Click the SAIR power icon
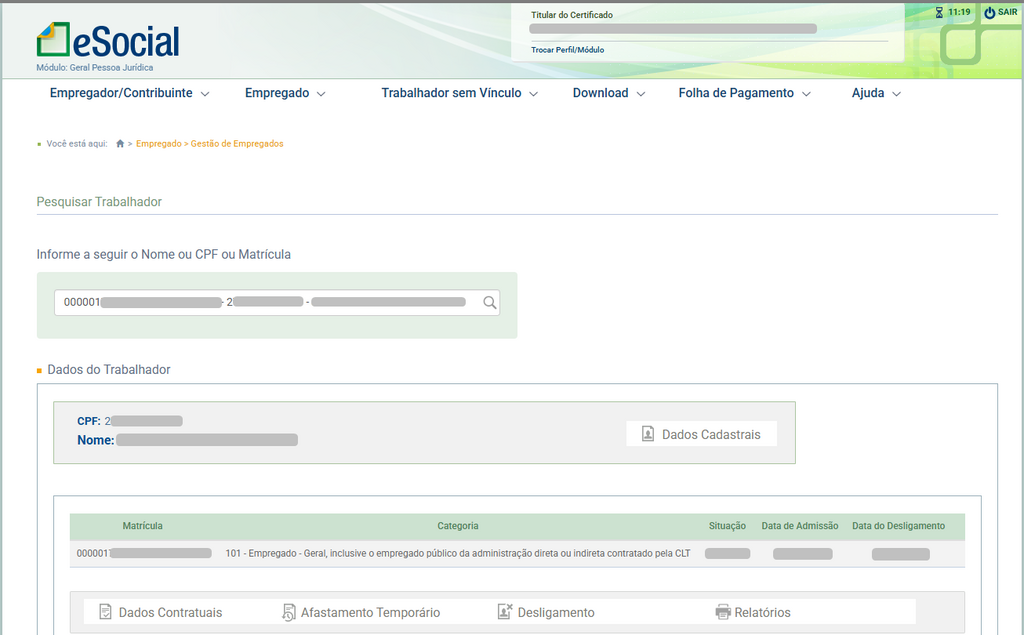This screenshot has height=635, width=1024. coord(989,13)
